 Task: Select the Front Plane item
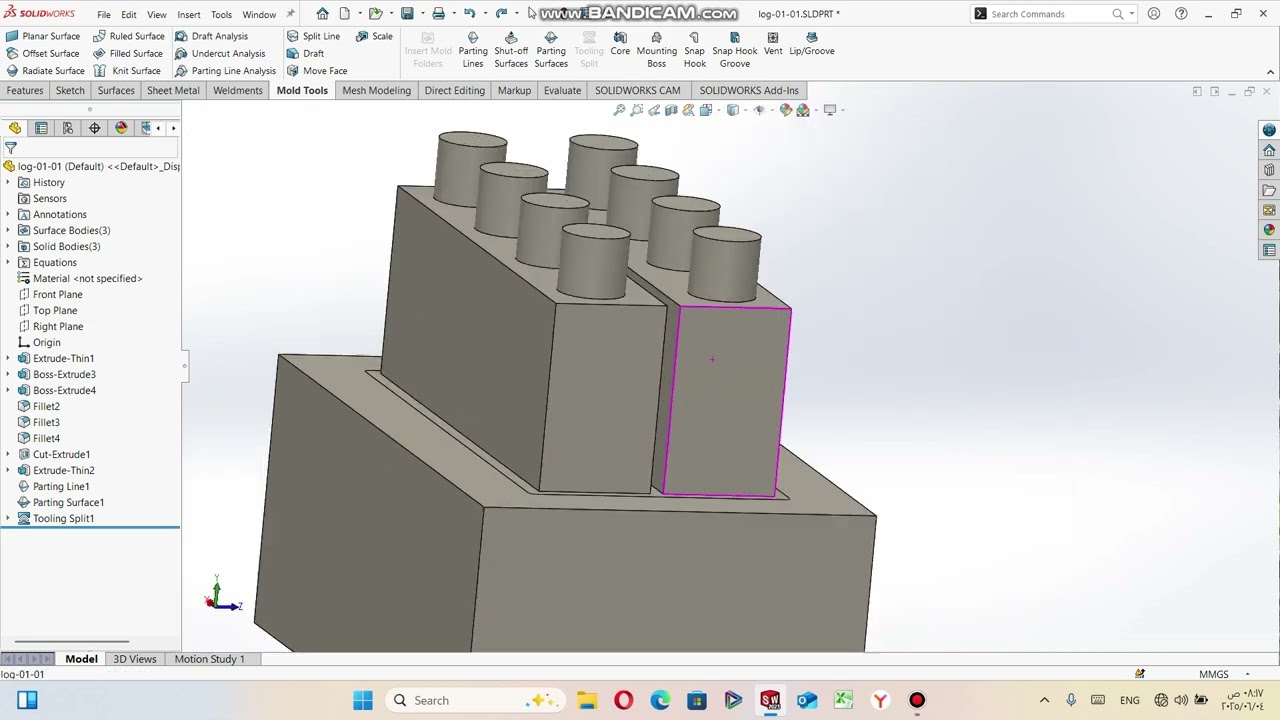50,295
